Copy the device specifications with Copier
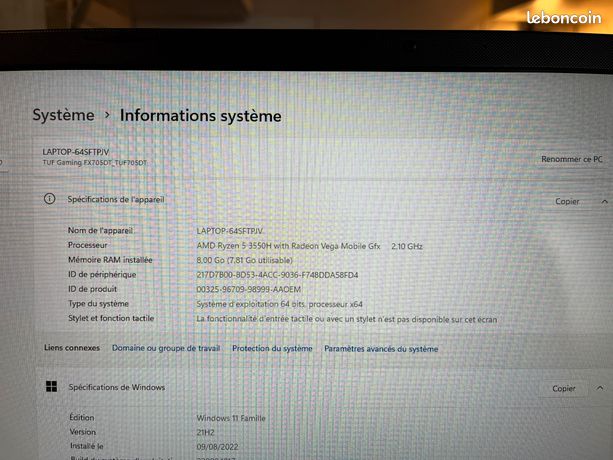 pyautogui.click(x=567, y=201)
